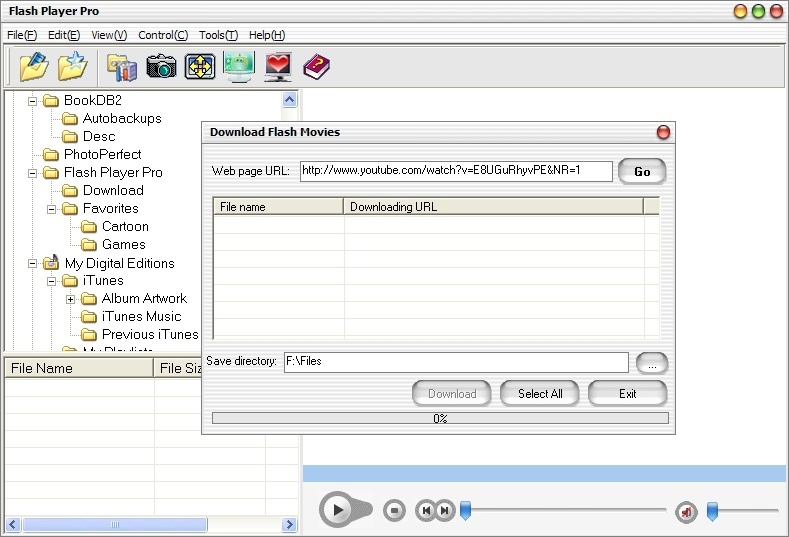The height and width of the screenshot is (537, 789).
Task: Open the View menu
Action: pyautogui.click(x=109, y=35)
